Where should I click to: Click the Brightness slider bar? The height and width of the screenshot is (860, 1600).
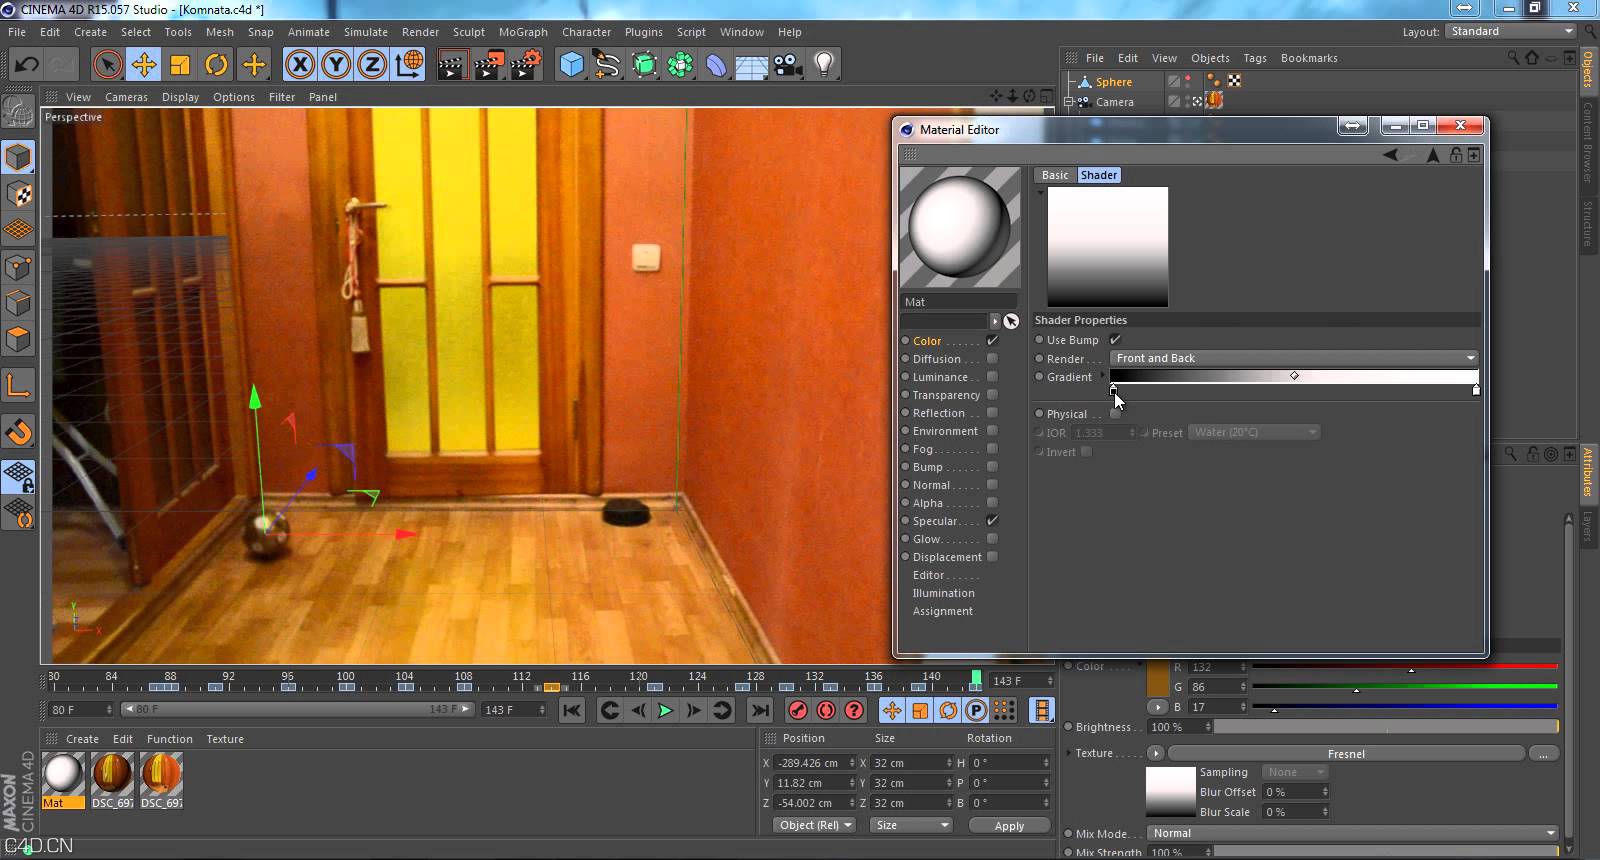[1385, 727]
